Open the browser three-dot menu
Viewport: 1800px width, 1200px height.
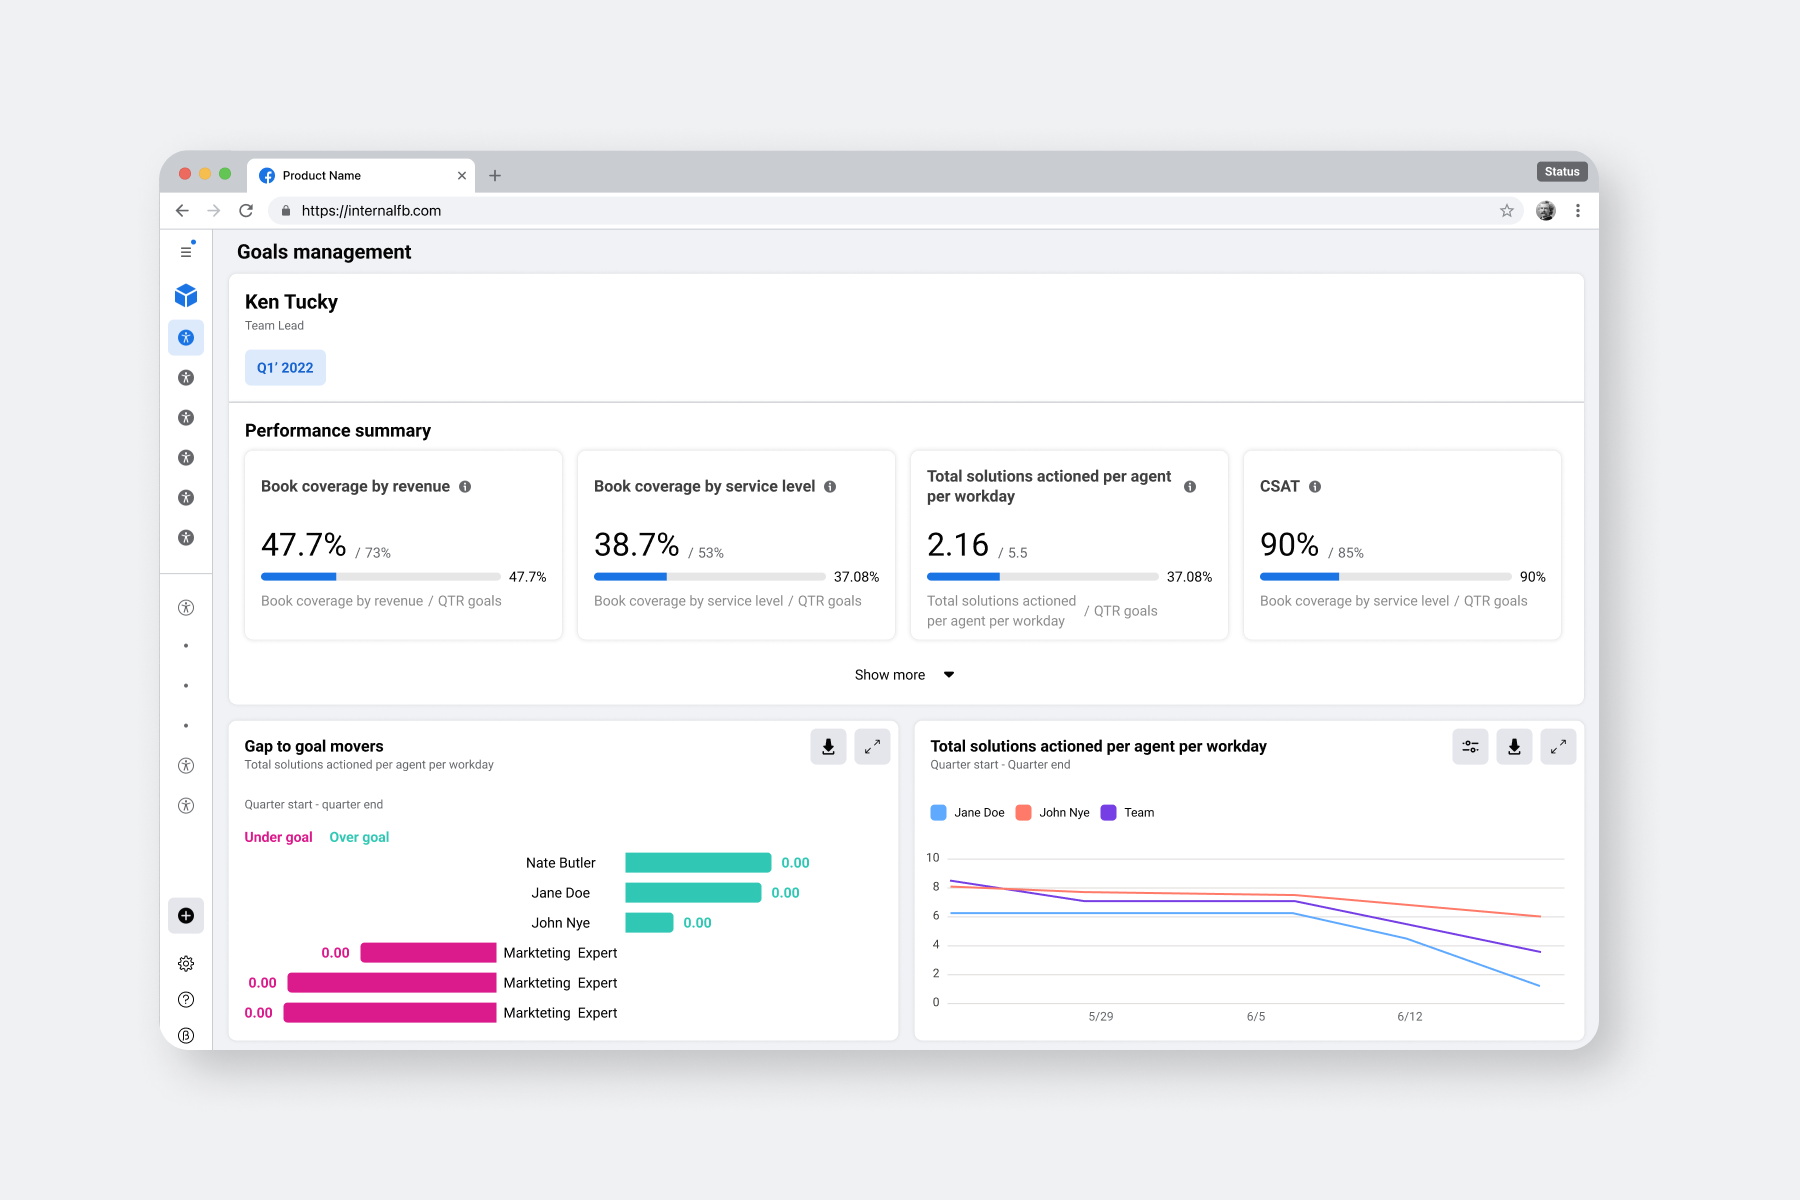pos(1578,210)
